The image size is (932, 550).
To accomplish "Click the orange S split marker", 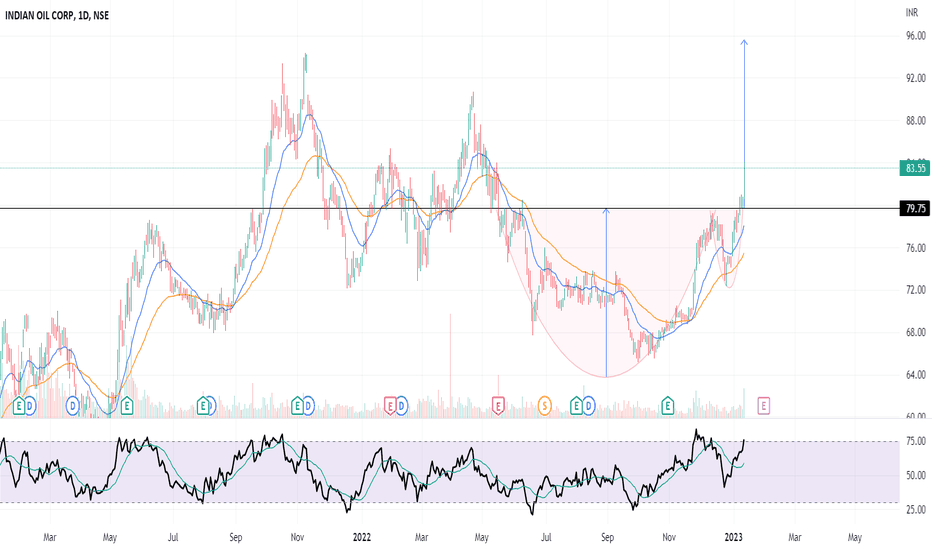I will click(544, 406).
